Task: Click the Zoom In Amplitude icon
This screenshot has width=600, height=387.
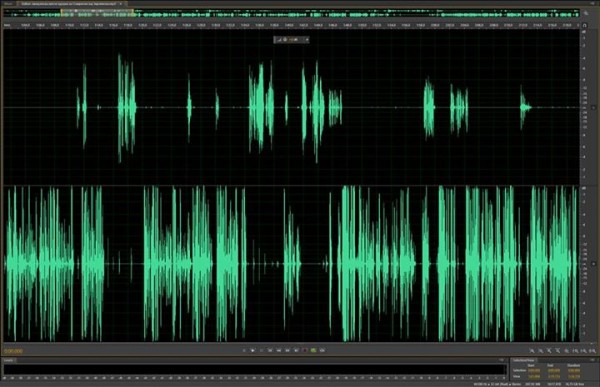Action: pos(532,350)
